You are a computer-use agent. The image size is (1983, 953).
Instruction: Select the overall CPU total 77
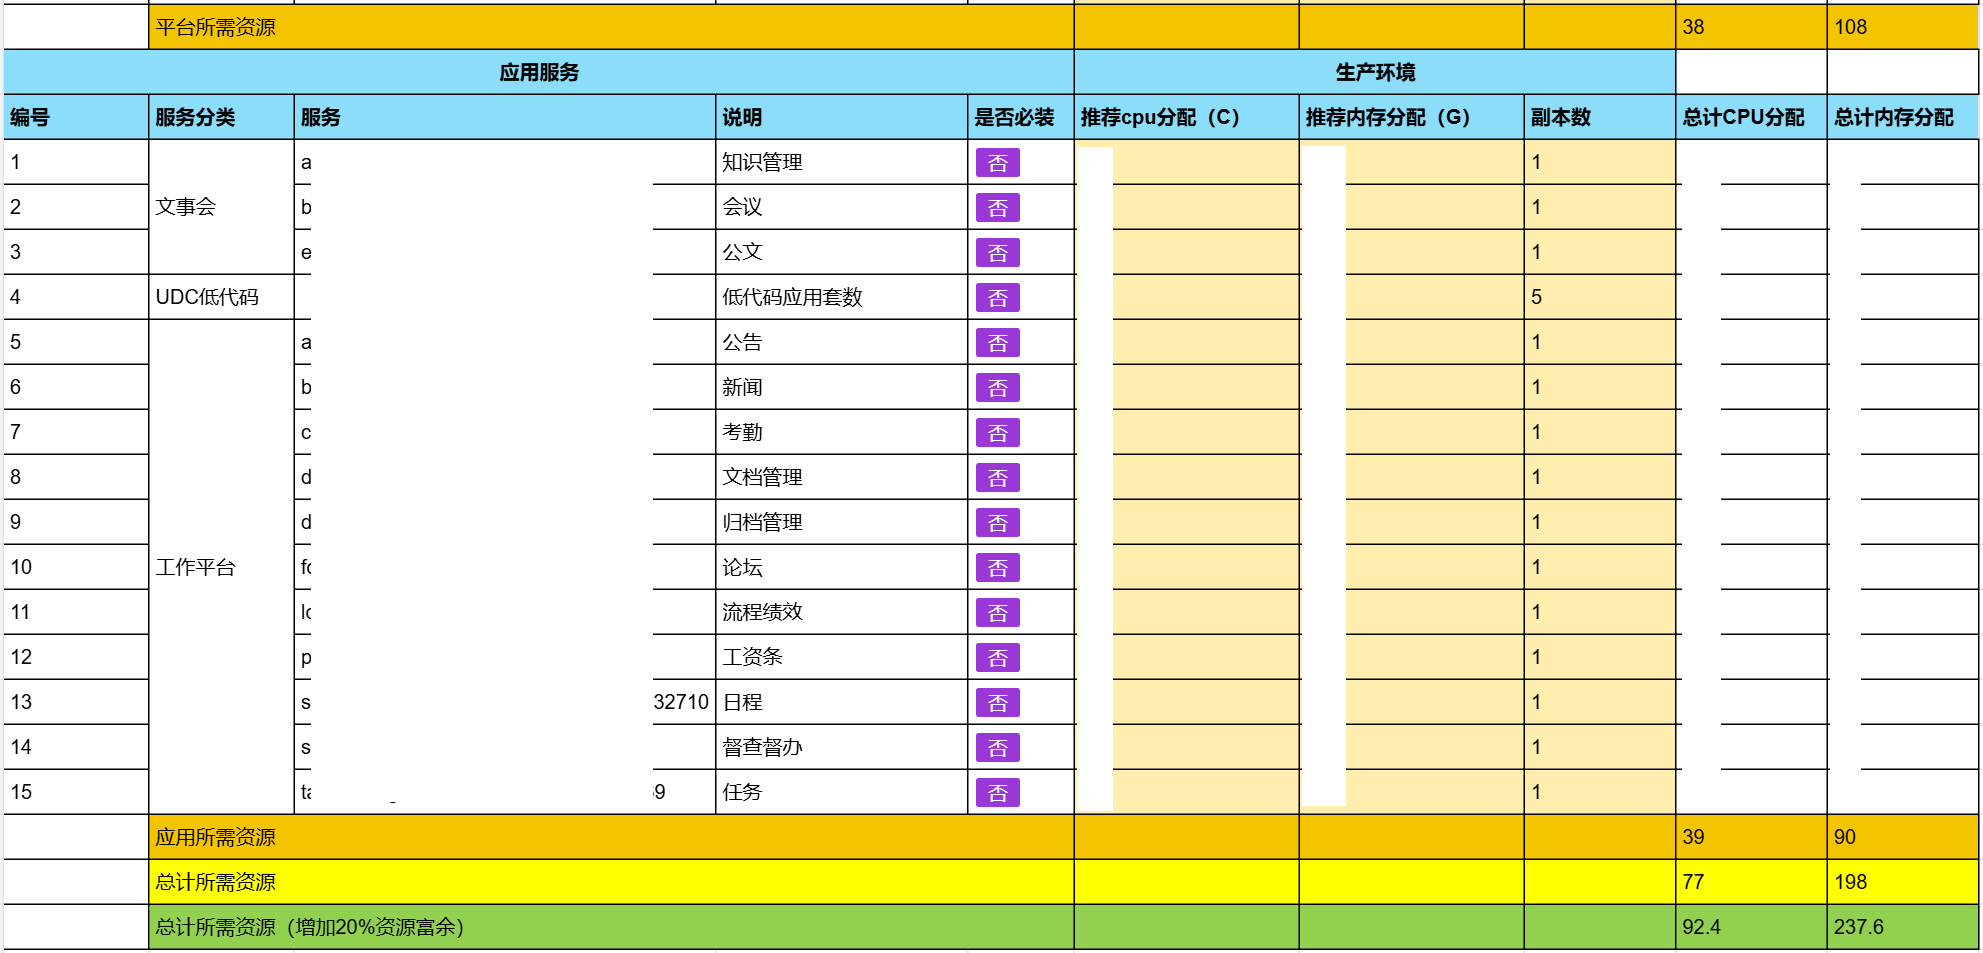pyautogui.click(x=1752, y=882)
